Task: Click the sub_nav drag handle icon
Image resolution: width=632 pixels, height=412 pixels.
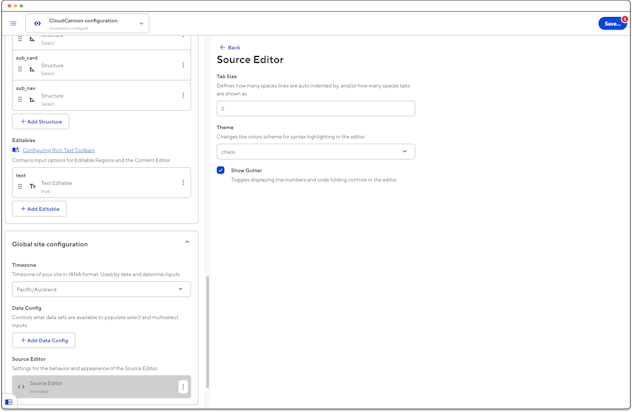Action: click(x=20, y=99)
